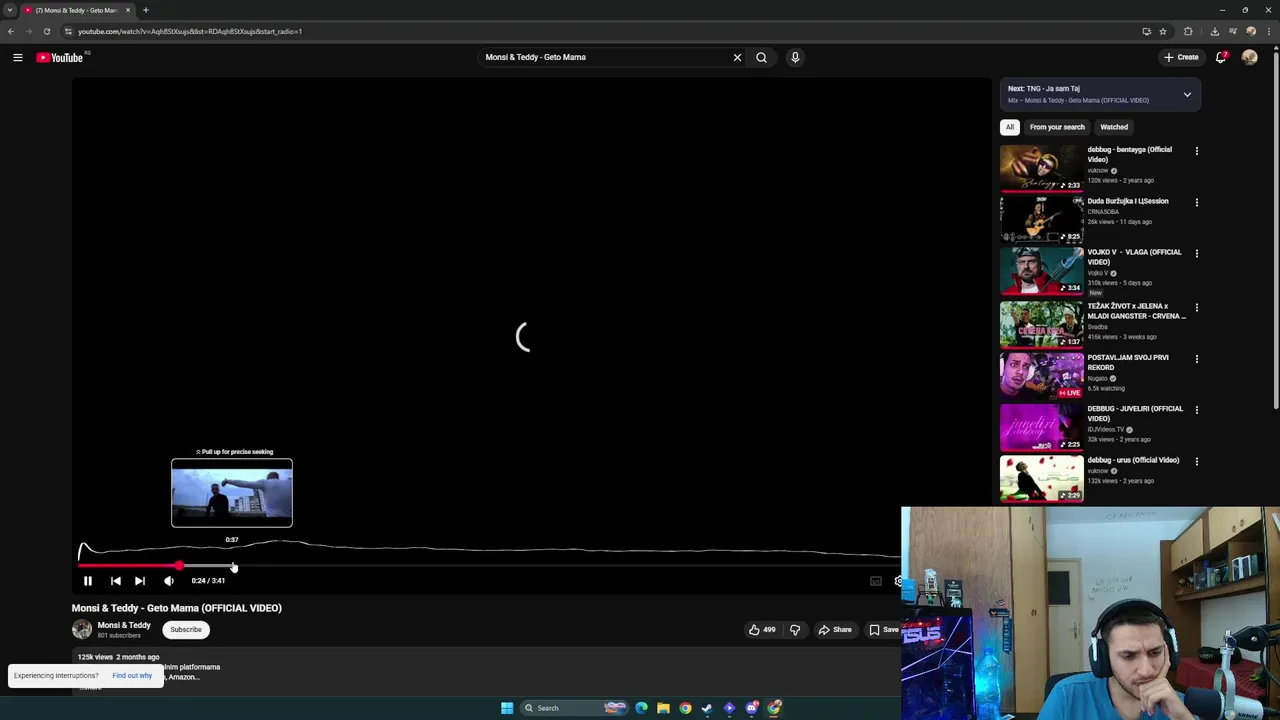Reload the page in the browser
Screen dimensions: 1280x720
(46, 31)
